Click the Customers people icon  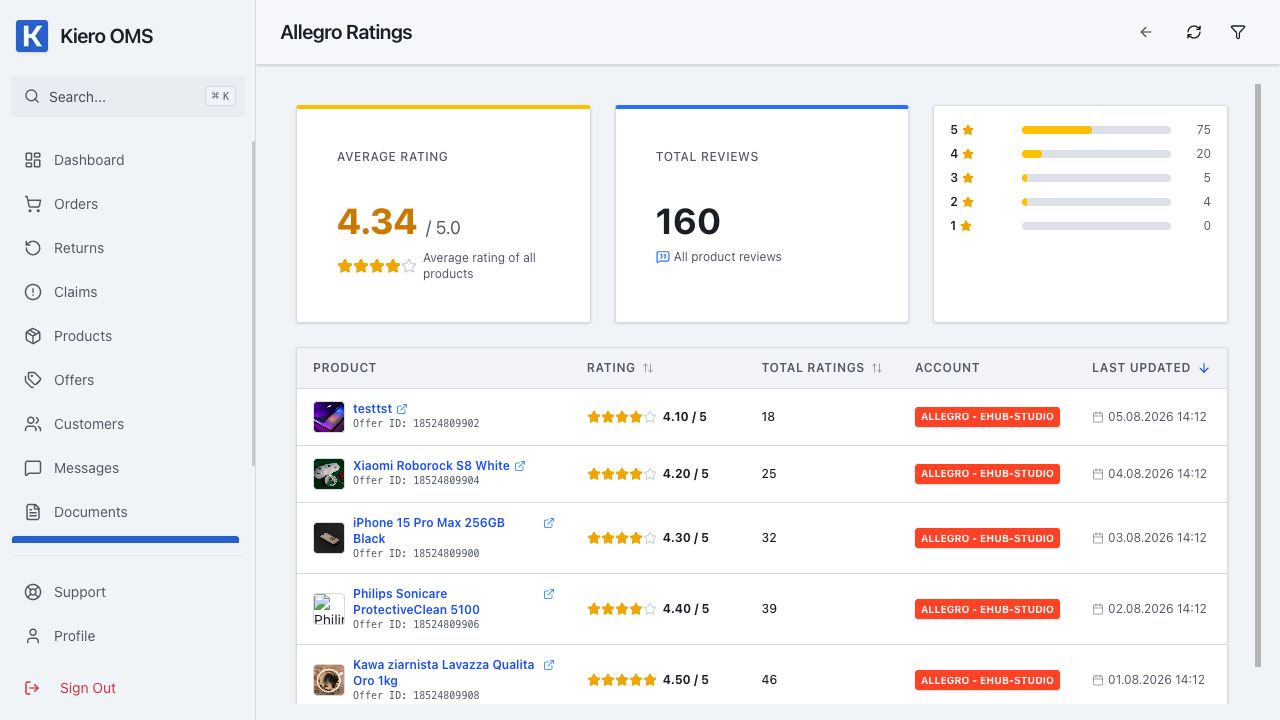coord(33,424)
